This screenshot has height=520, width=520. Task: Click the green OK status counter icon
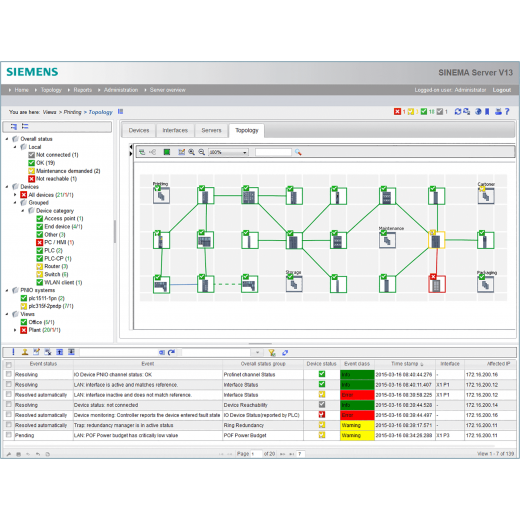[423, 112]
